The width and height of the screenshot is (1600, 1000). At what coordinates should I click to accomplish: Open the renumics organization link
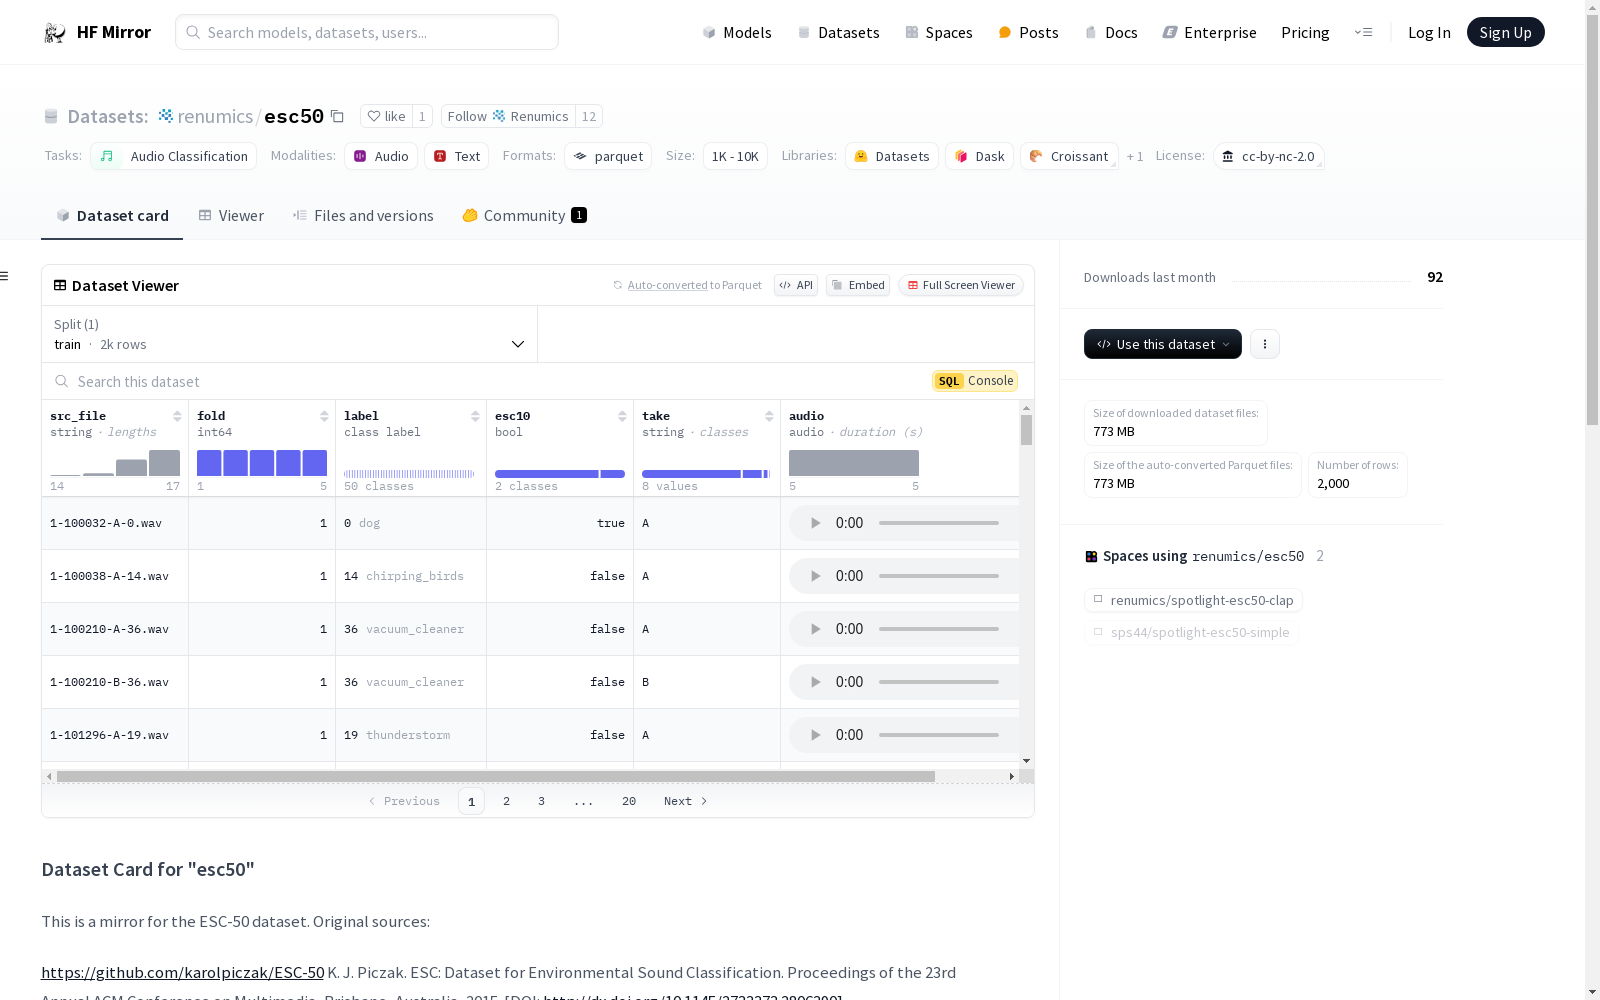point(215,116)
